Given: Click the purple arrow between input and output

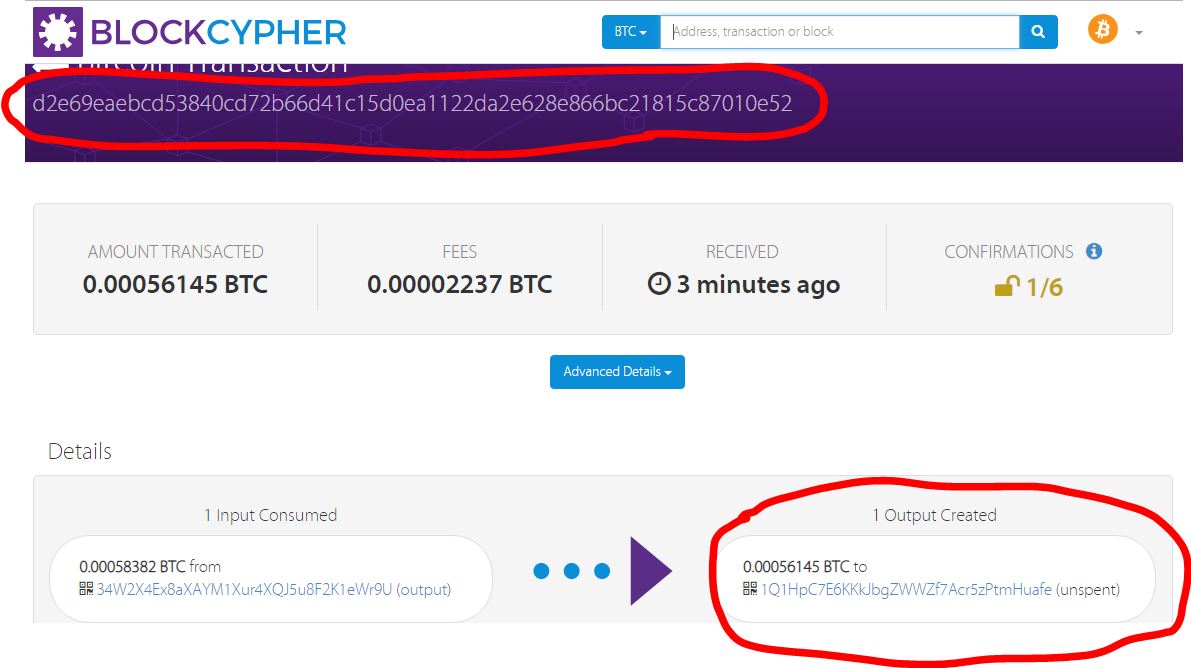Looking at the screenshot, I should point(651,571).
